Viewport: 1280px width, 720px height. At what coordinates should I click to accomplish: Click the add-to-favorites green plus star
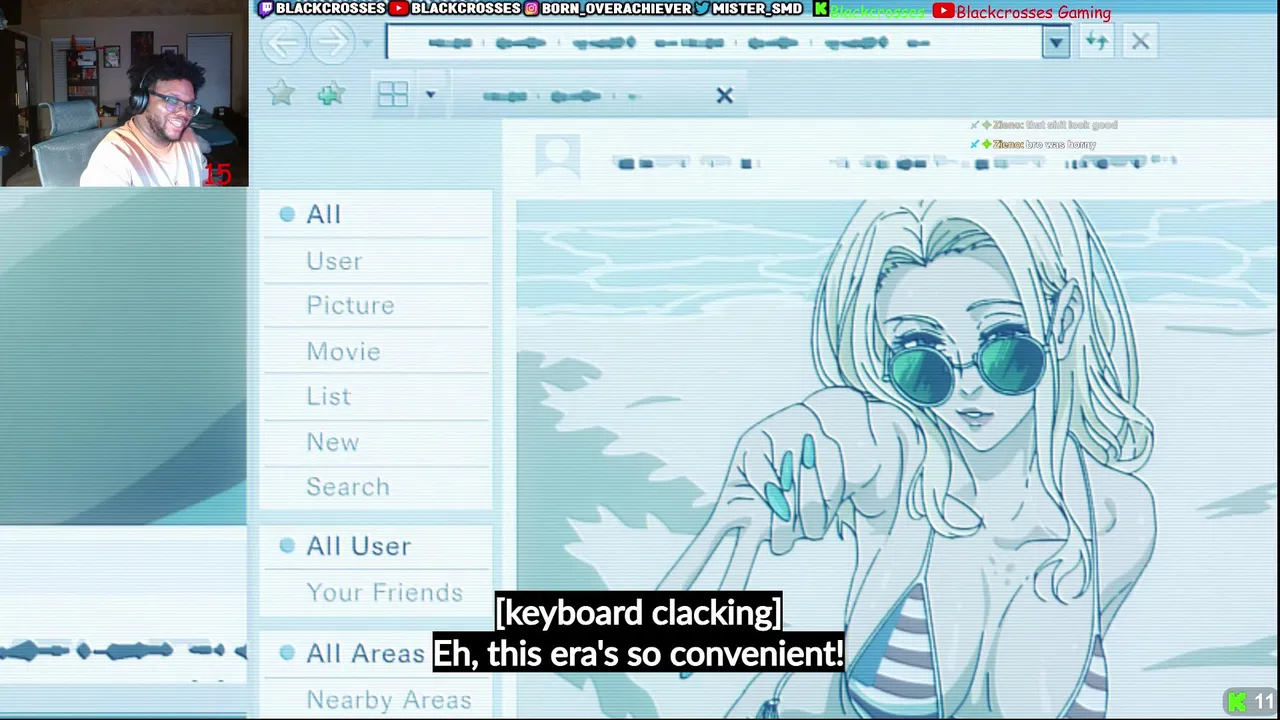tap(331, 94)
